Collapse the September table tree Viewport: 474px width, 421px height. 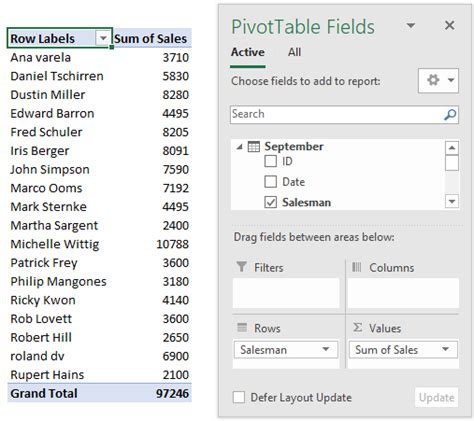pos(239,147)
